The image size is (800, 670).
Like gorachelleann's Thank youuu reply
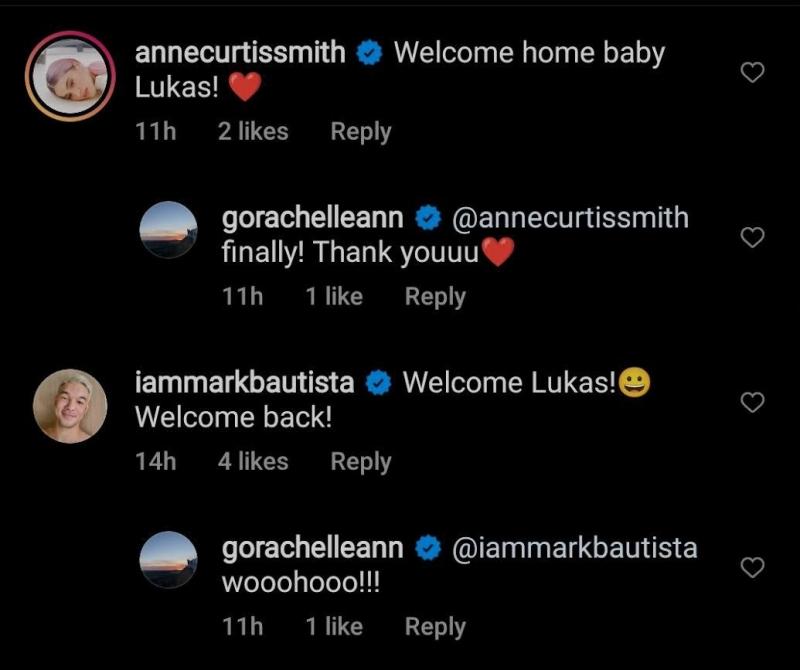pyautogui.click(x=752, y=237)
